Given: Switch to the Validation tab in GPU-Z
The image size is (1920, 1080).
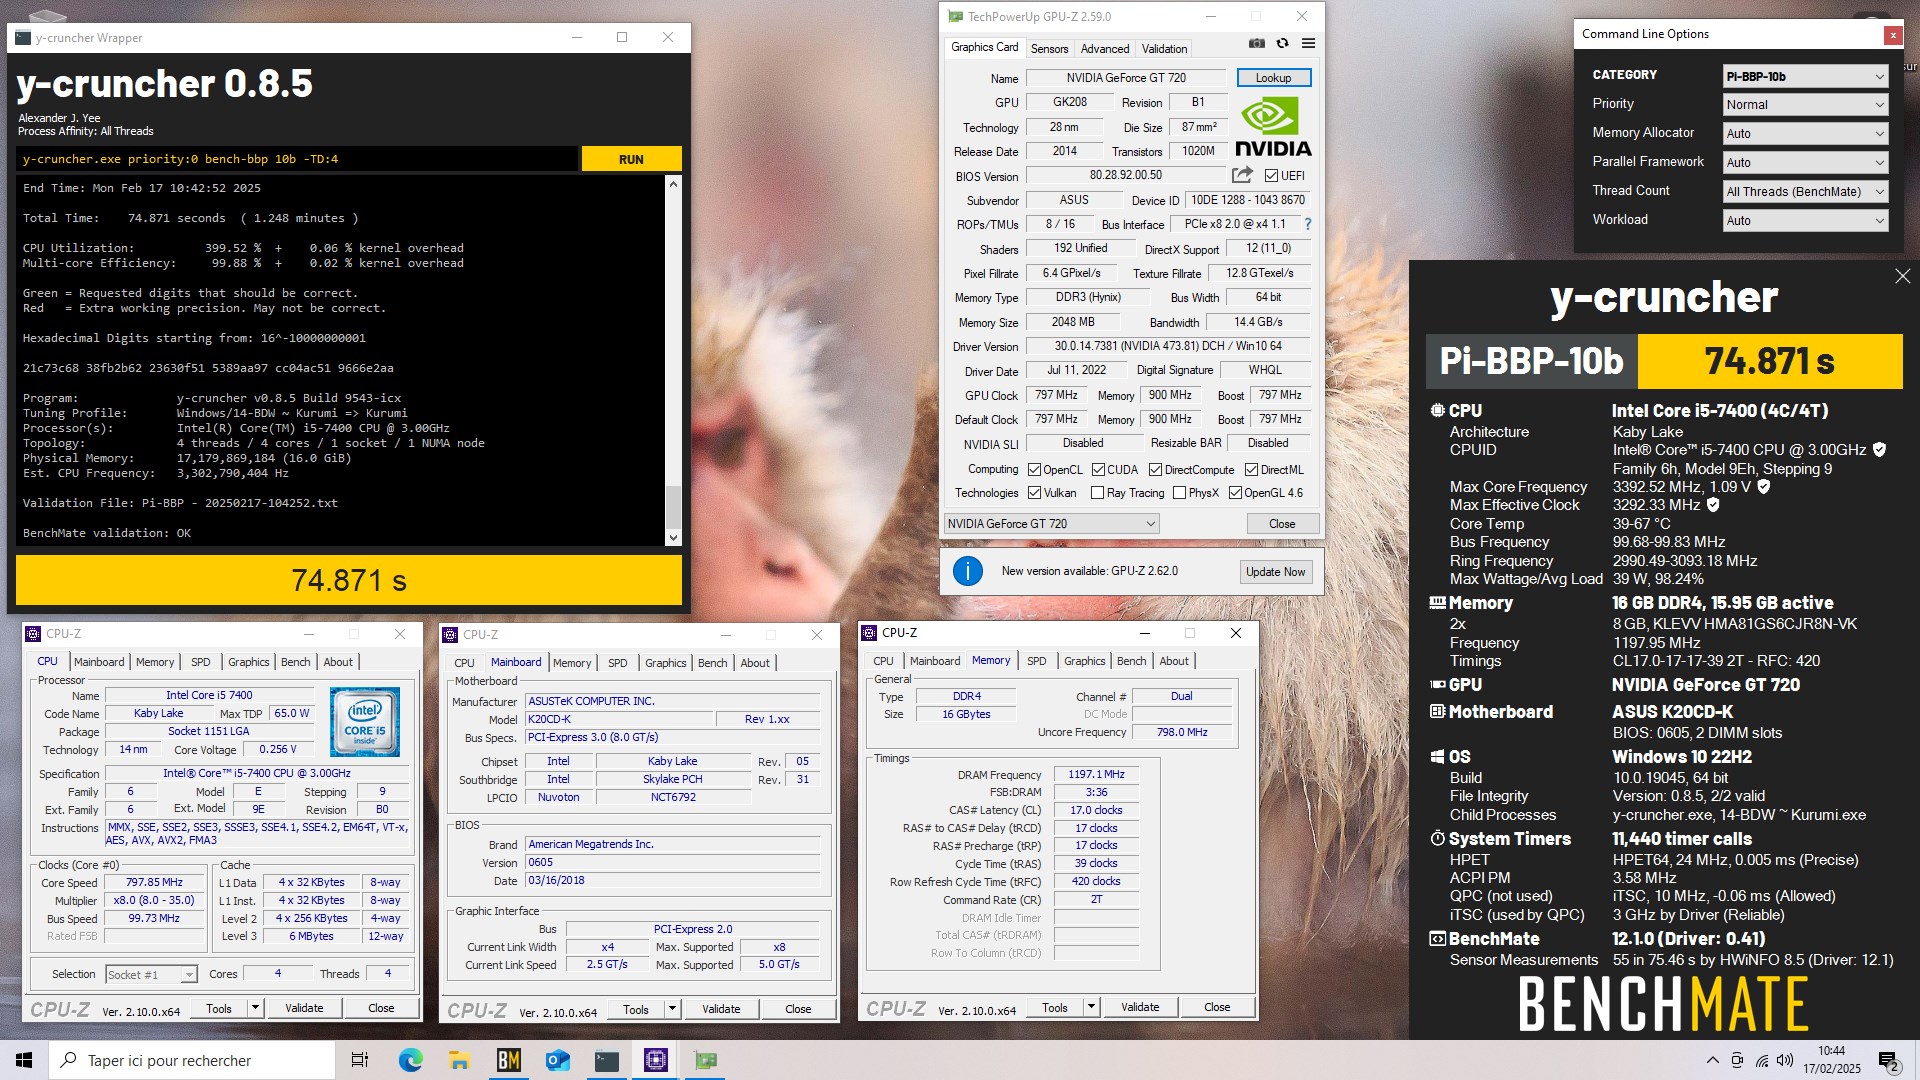Looking at the screenshot, I should (x=1164, y=48).
